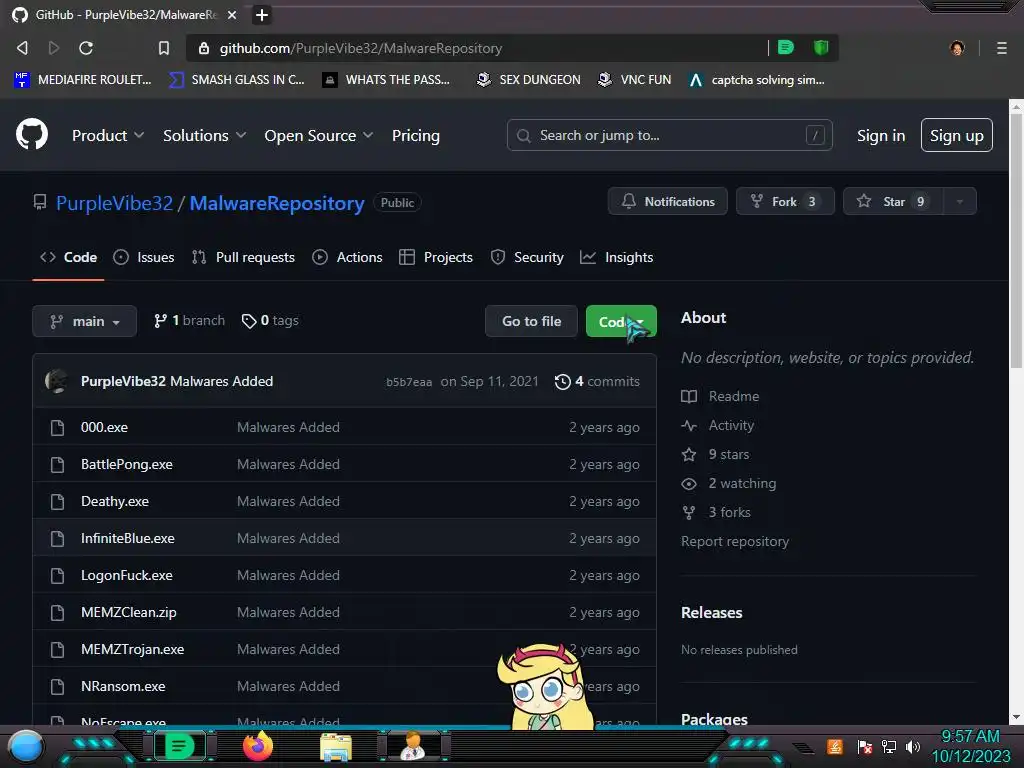Image resolution: width=1024 pixels, height=768 pixels.
Task: Fork the repository
Action: tap(785, 201)
